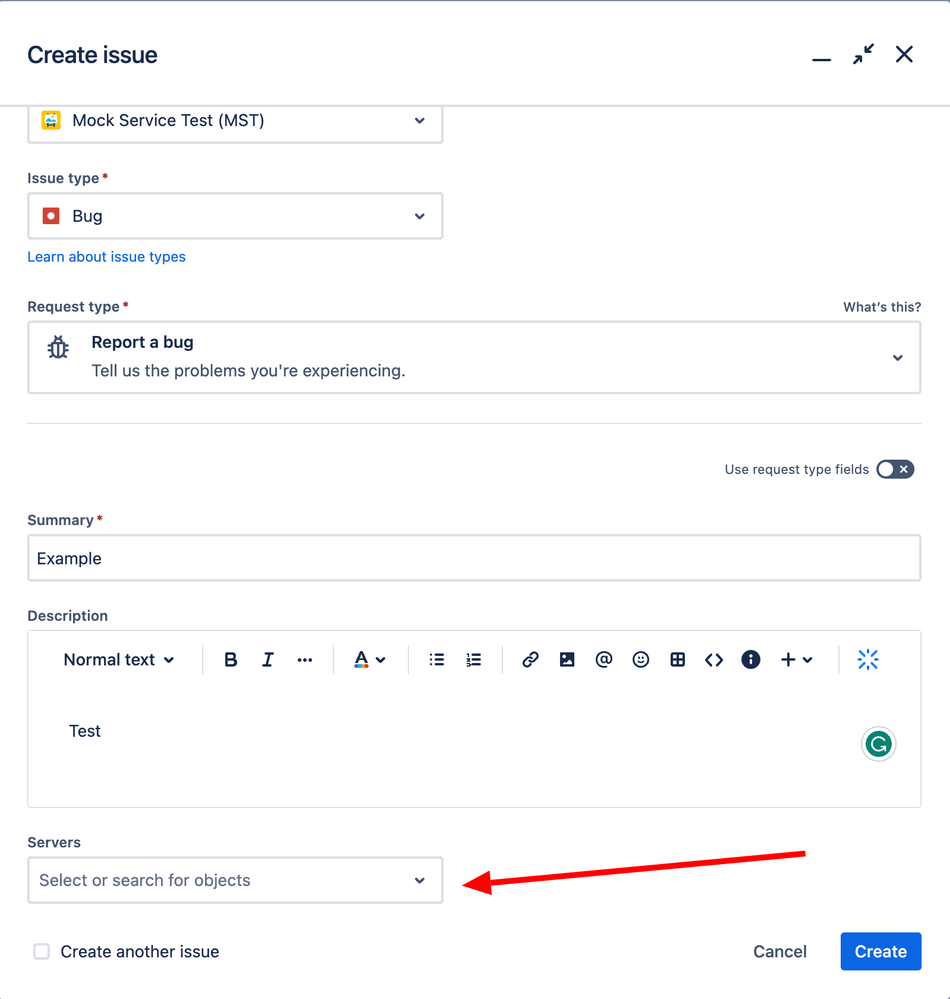Insert a numbered list

point(473,659)
